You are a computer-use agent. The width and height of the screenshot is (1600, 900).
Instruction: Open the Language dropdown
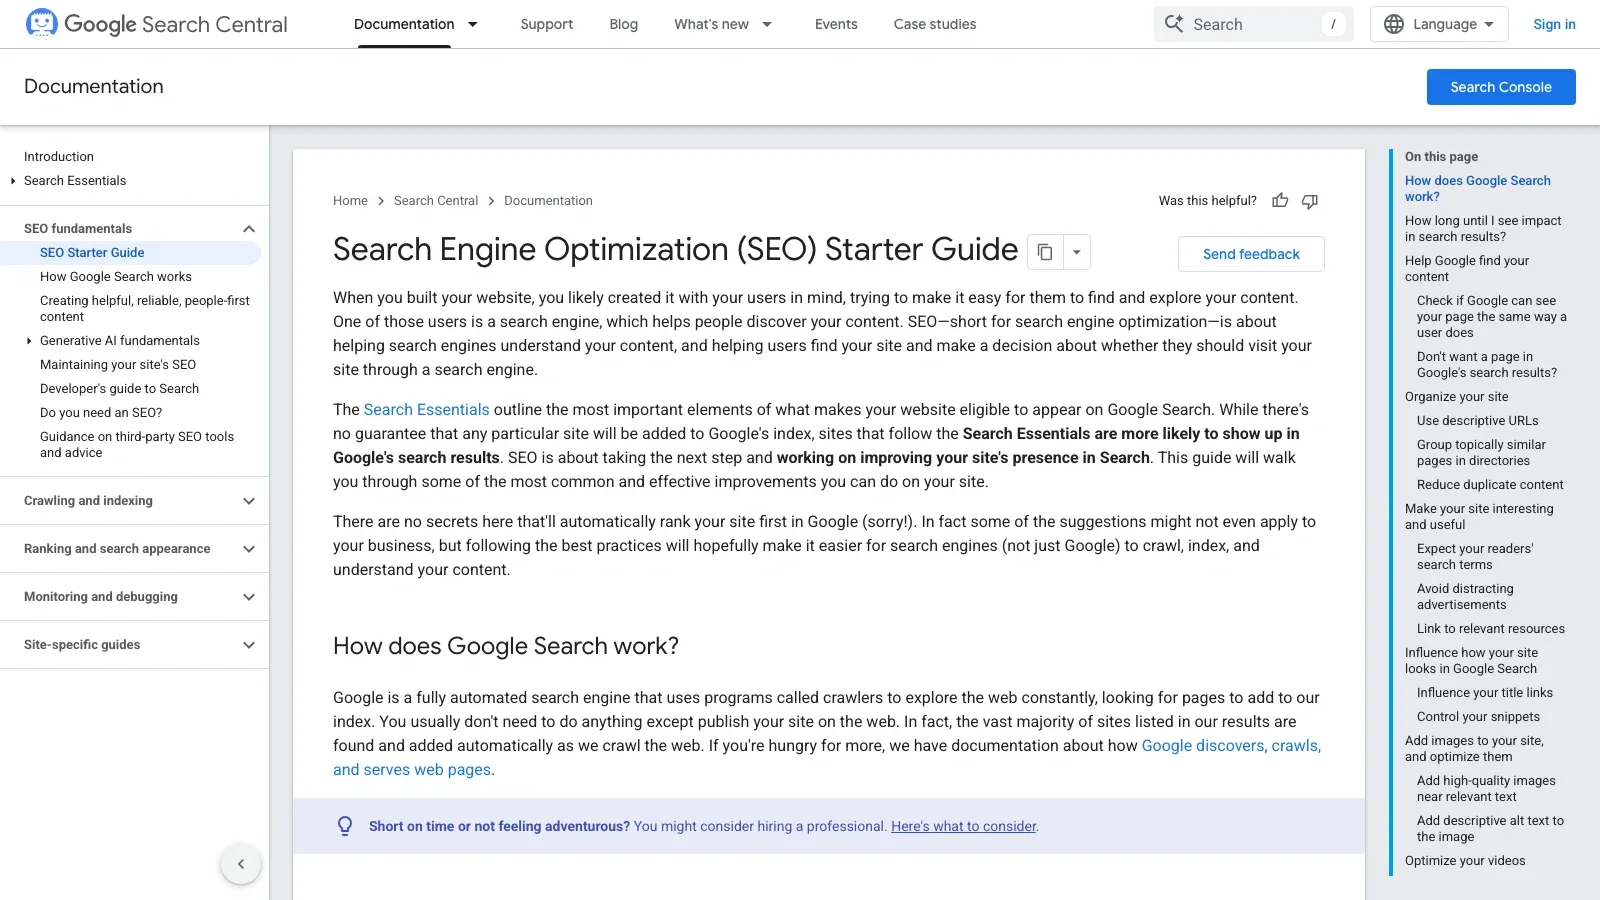click(x=1439, y=24)
